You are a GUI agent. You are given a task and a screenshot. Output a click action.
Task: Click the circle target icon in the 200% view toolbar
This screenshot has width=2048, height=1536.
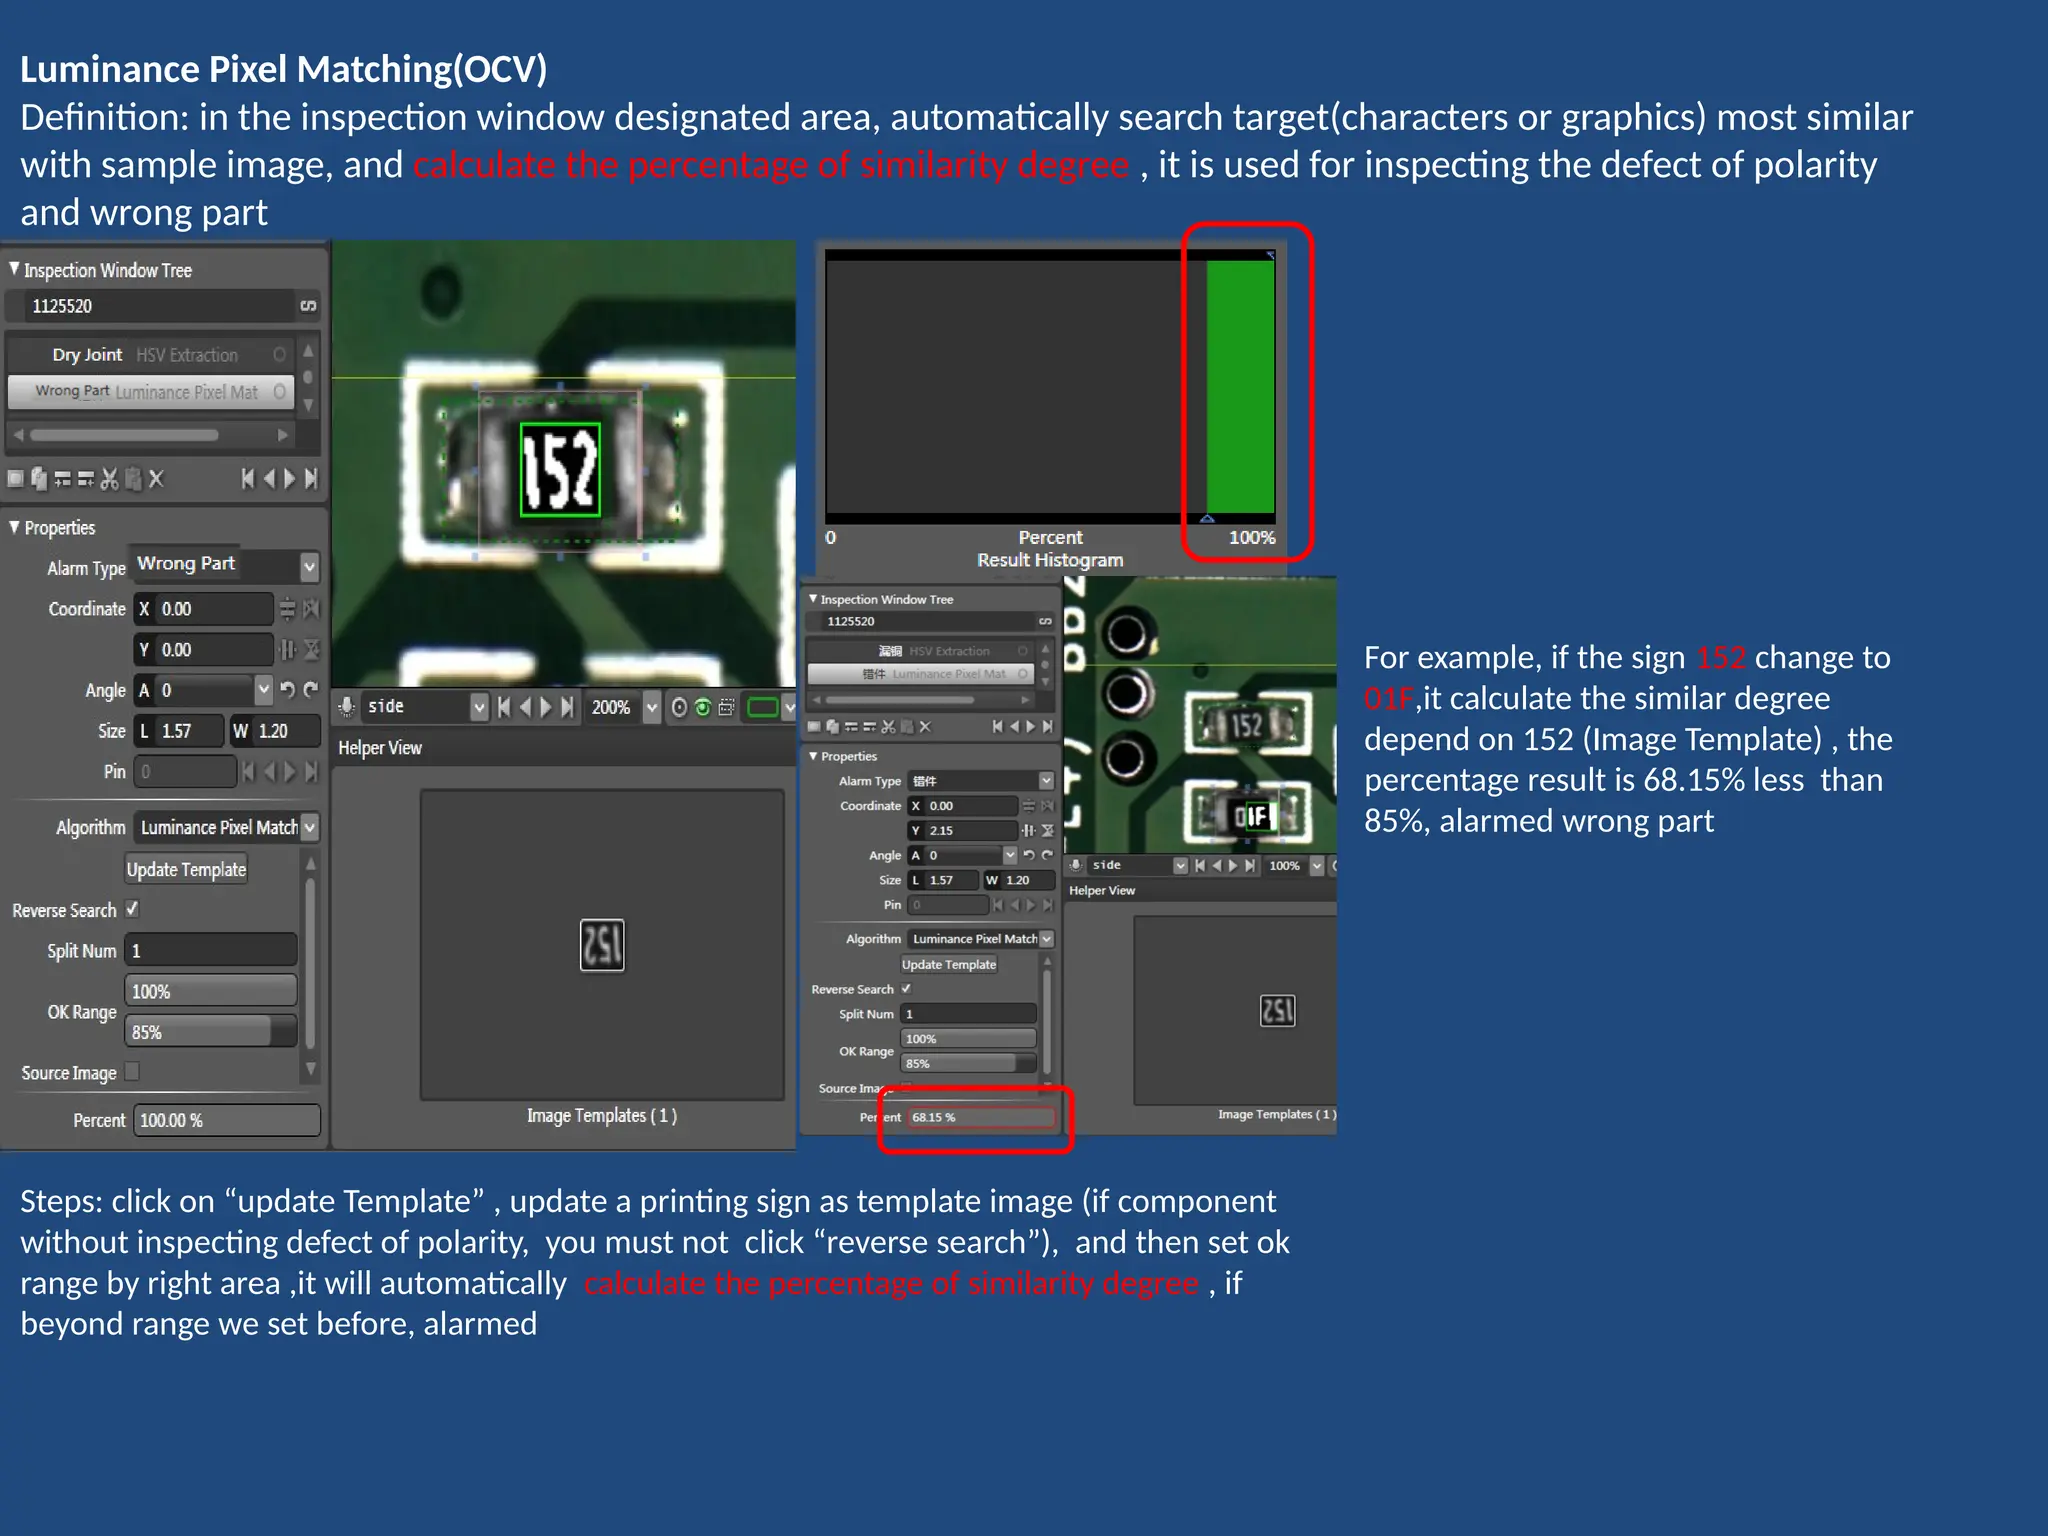pos(679,707)
